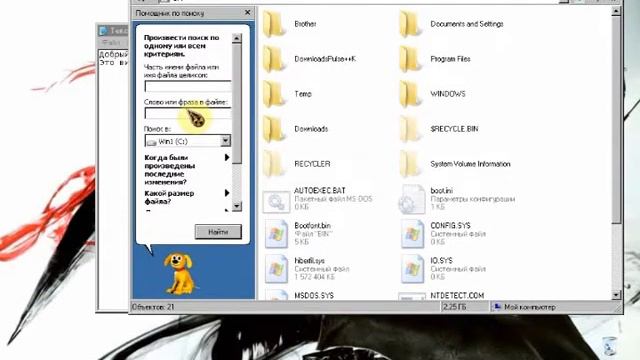Click the 'Найти' search button

[218, 232]
